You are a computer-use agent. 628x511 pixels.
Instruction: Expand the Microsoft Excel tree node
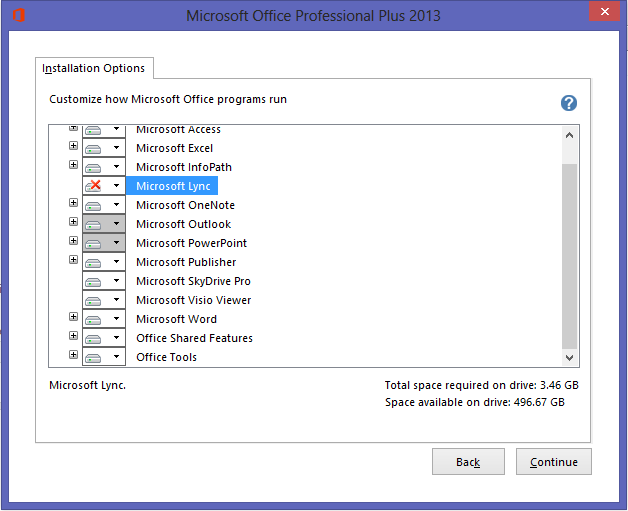(x=73, y=145)
